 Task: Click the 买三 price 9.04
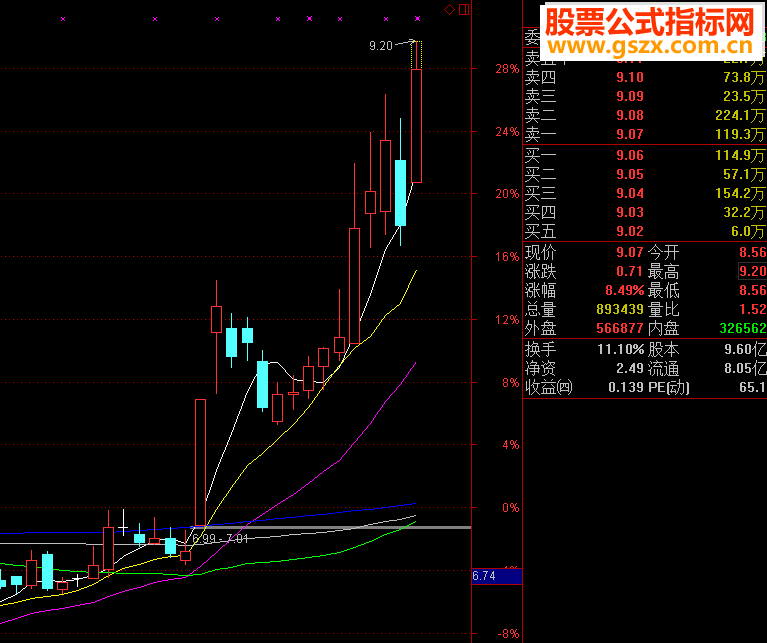click(630, 194)
